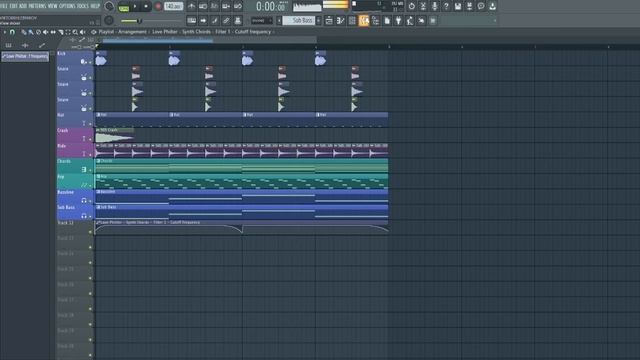Select the zoom magnifier tool in playlist
The height and width of the screenshot is (360, 640).
pos(75,32)
